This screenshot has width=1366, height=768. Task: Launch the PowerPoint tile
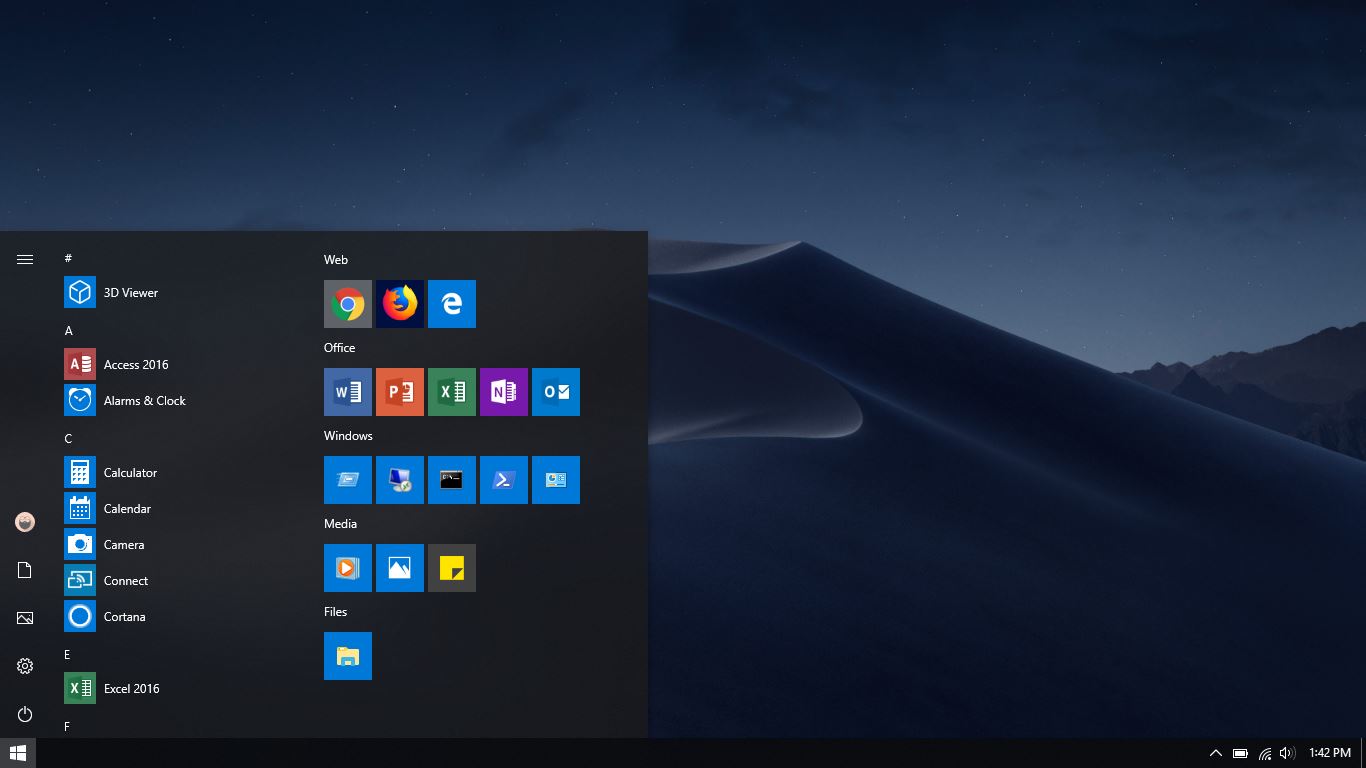(400, 392)
